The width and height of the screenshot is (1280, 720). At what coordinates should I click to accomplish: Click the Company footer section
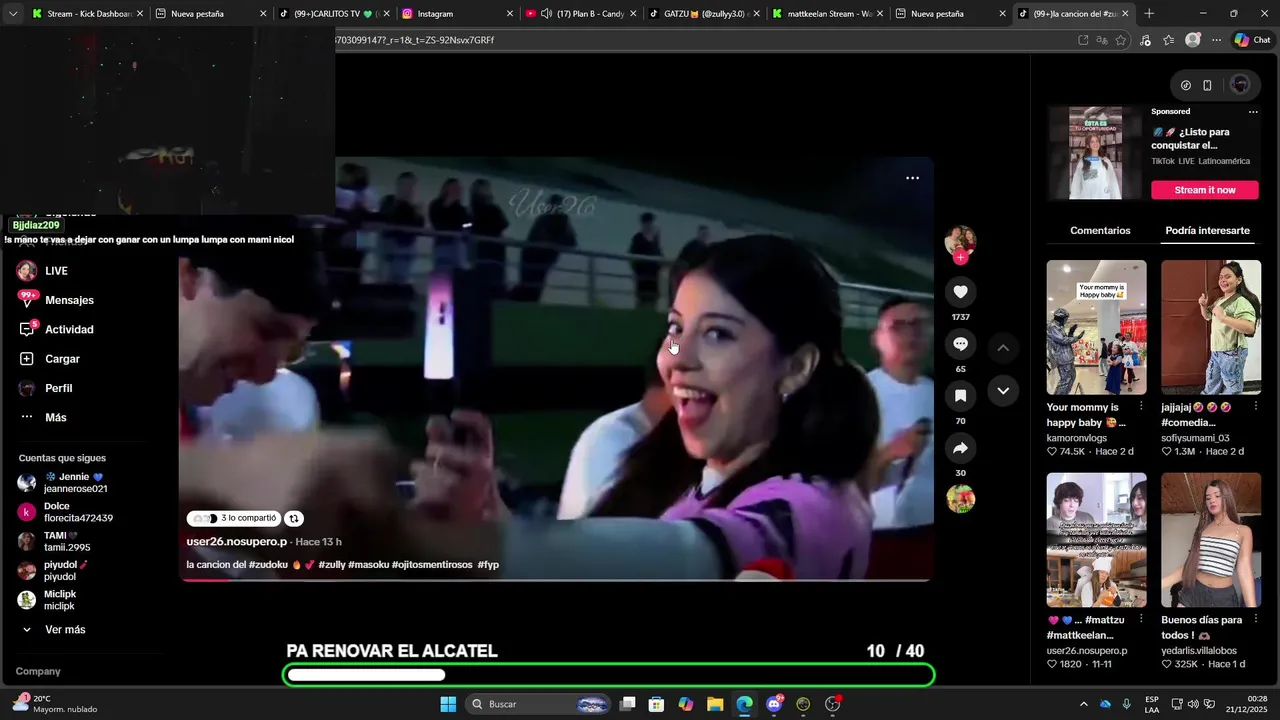point(38,671)
